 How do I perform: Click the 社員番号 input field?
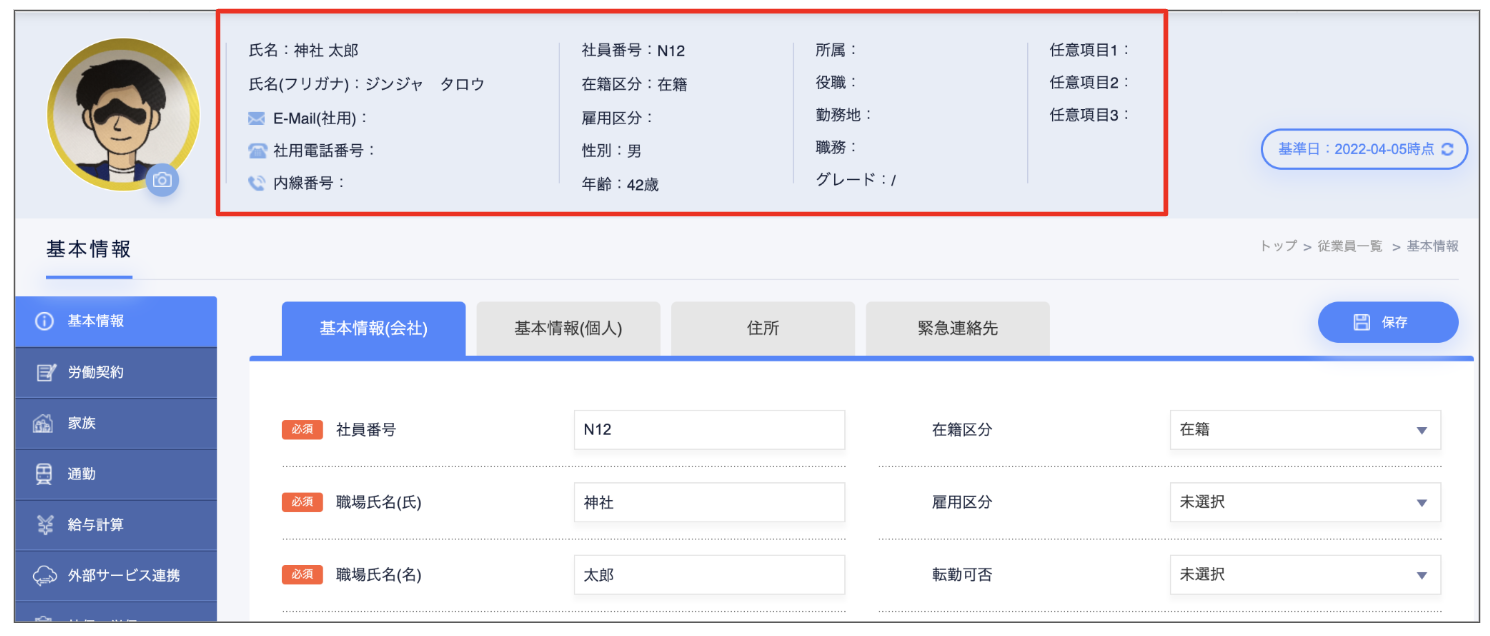(709, 430)
